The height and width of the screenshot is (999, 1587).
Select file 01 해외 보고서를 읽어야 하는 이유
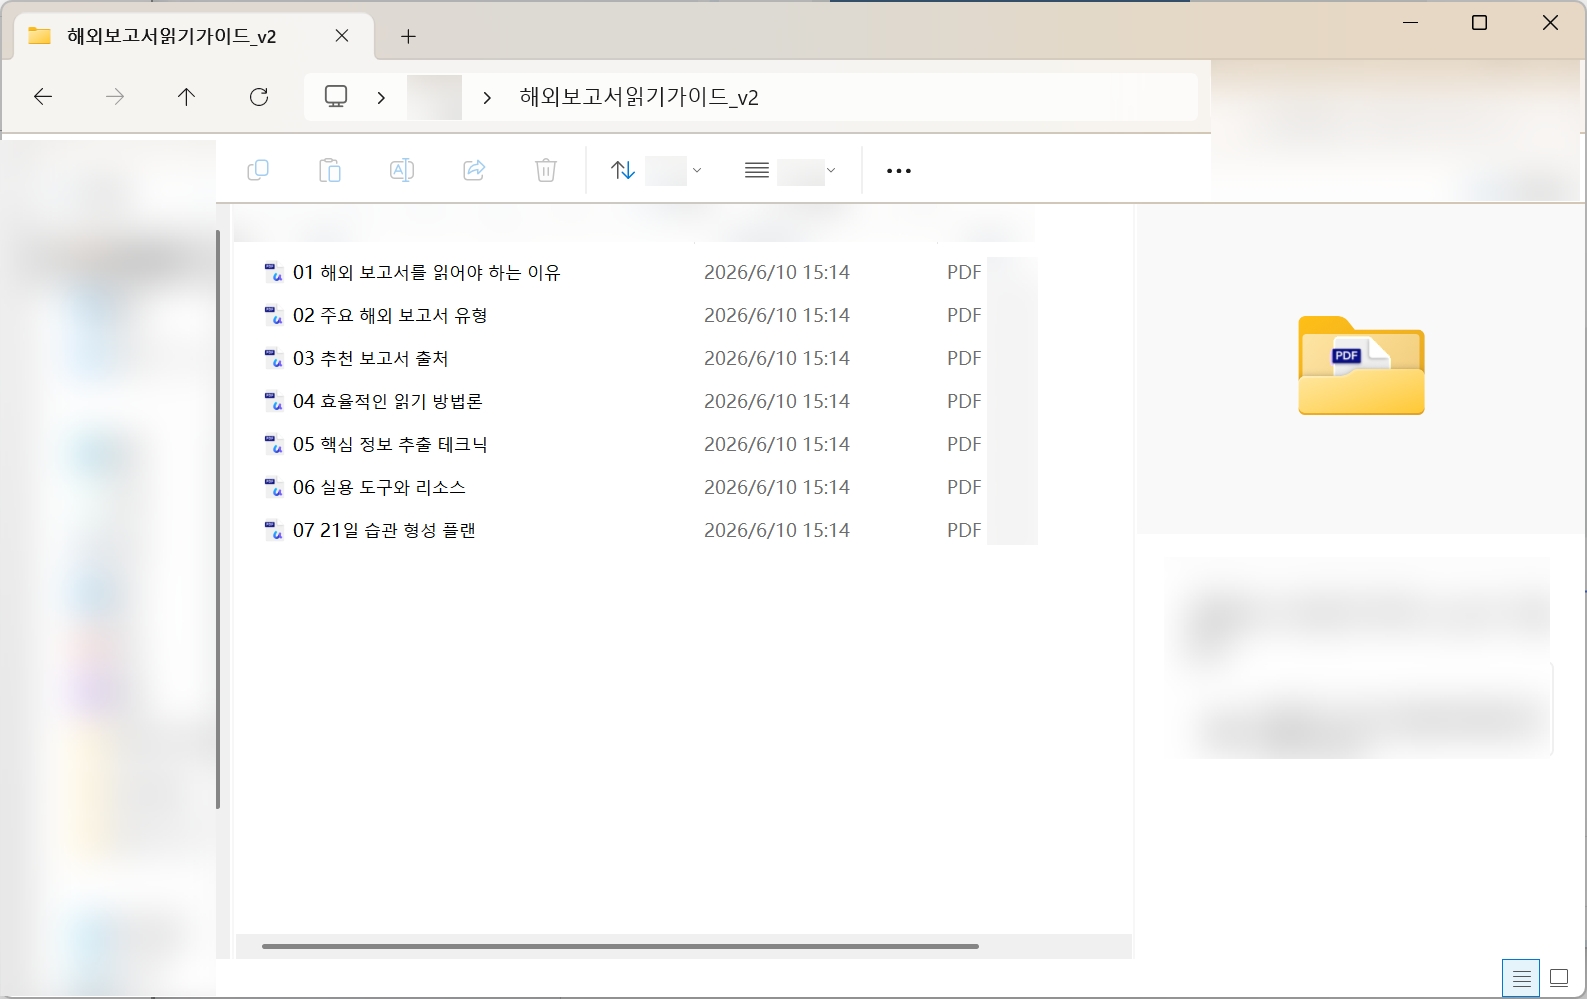(x=427, y=272)
